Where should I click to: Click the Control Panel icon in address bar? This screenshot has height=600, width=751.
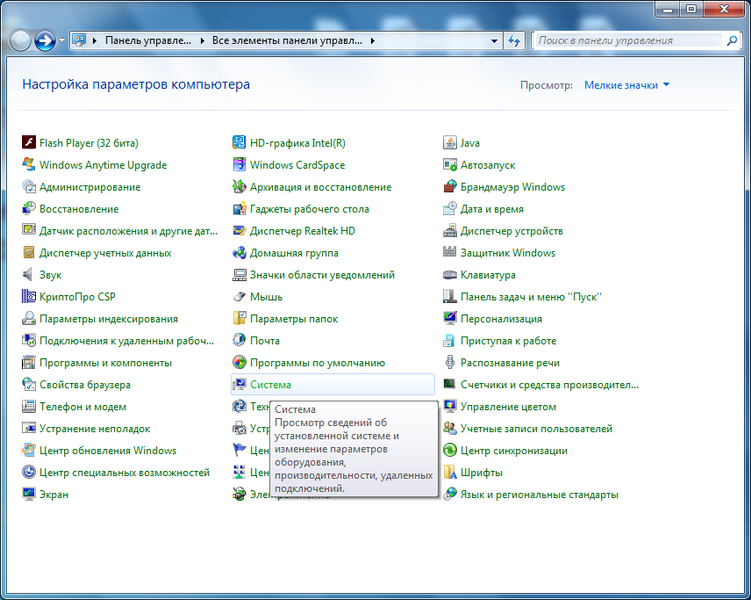click(x=79, y=40)
